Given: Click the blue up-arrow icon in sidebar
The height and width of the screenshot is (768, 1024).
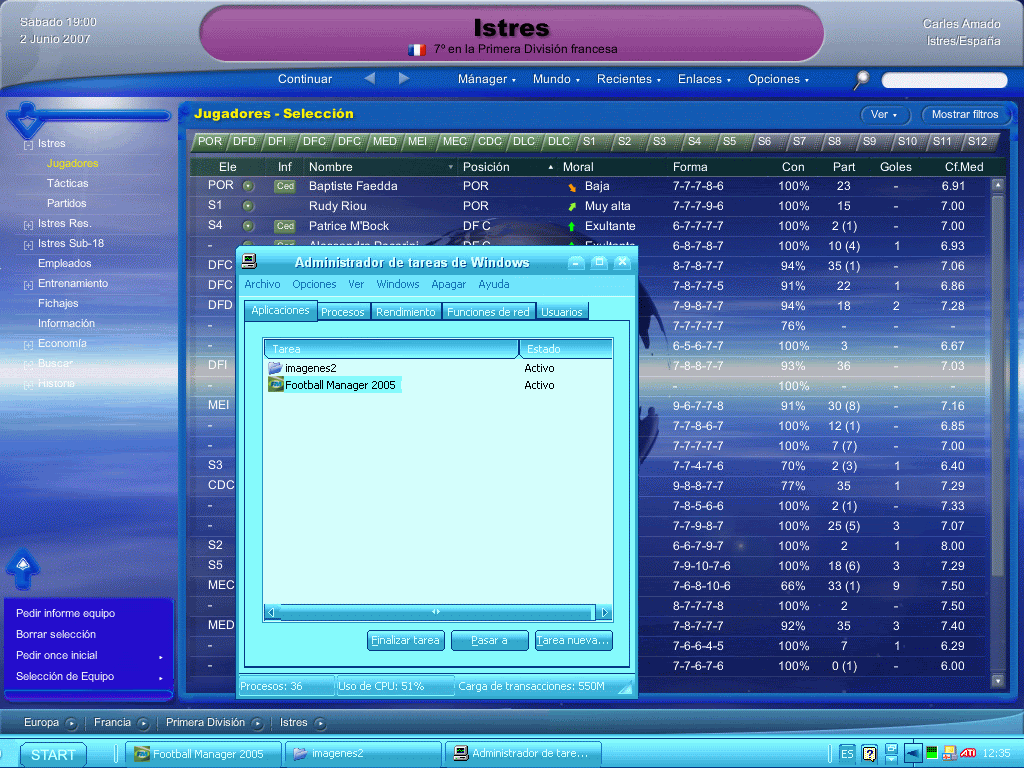Looking at the screenshot, I should [x=23, y=568].
